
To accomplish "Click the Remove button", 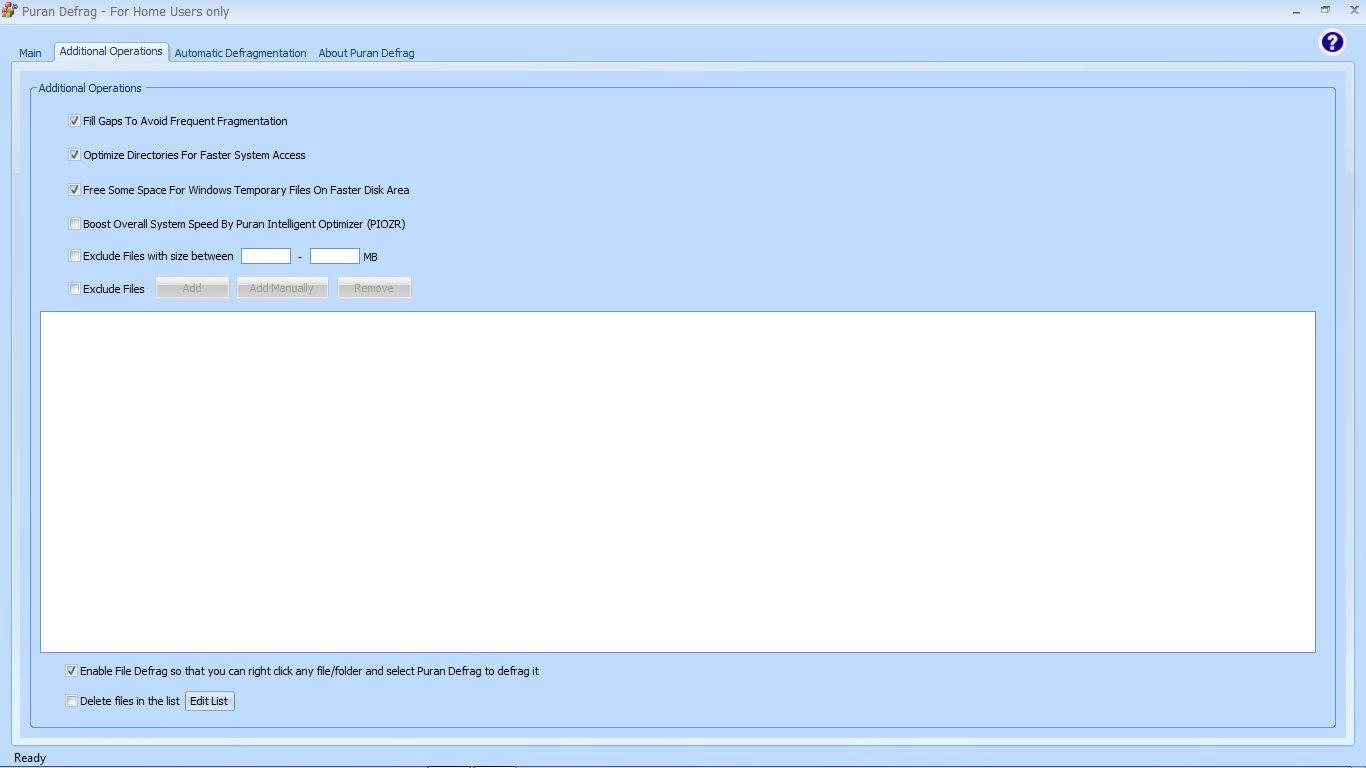I will [x=374, y=288].
